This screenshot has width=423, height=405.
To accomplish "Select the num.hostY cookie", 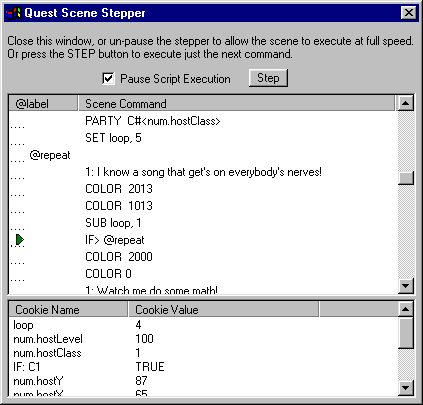I will [x=38, y=381].
